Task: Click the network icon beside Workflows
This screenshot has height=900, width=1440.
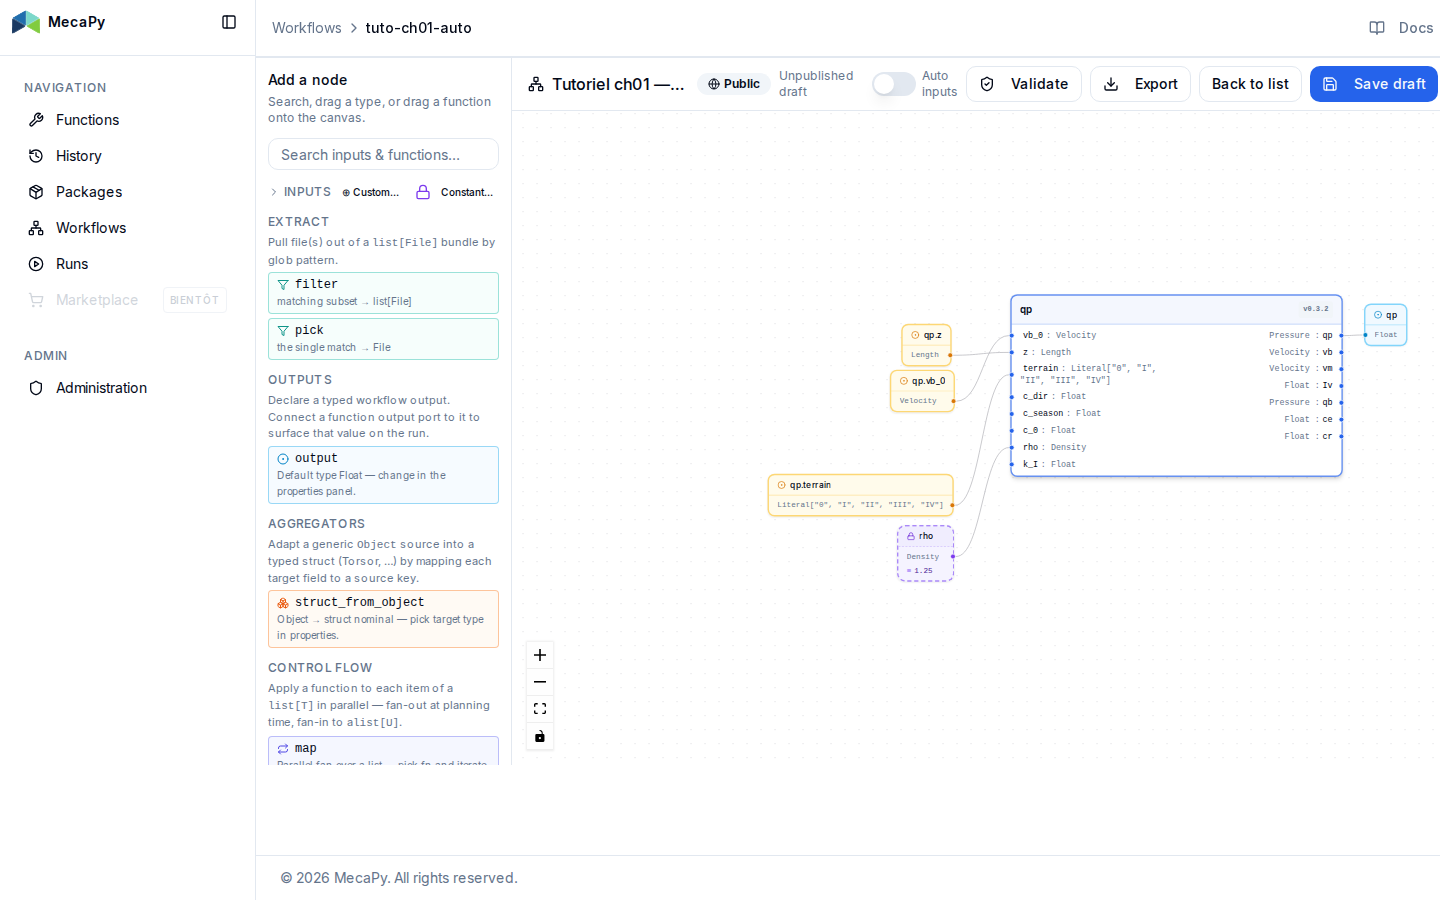Action: pos(36,228)
